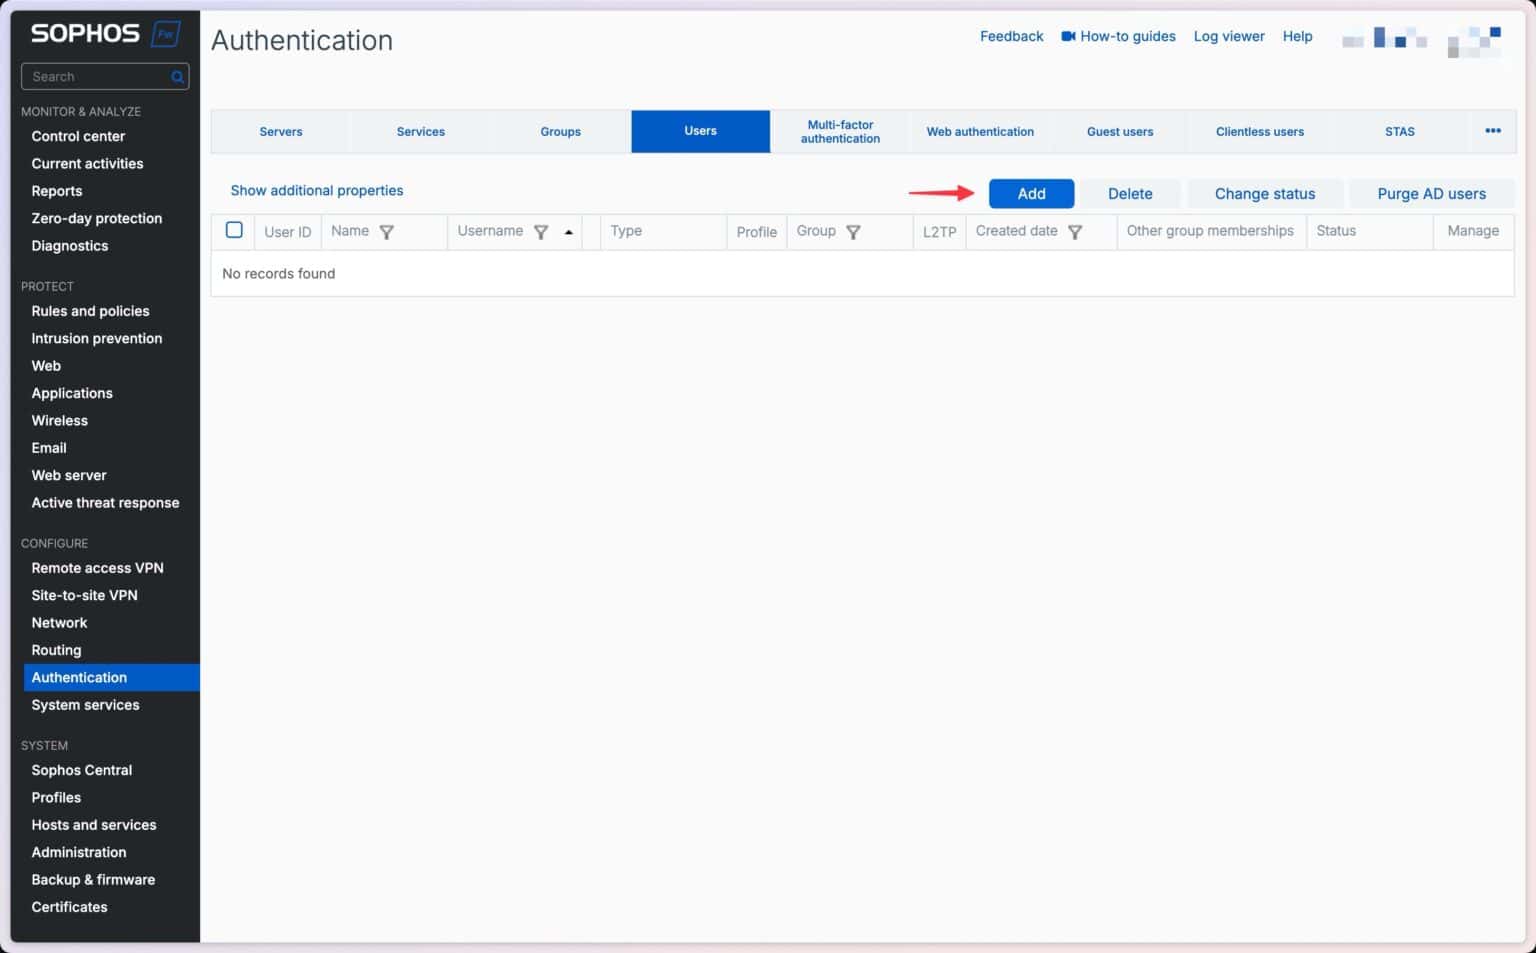
Task: Switch to the Multi-factor authentication tab
Action: 840,131
